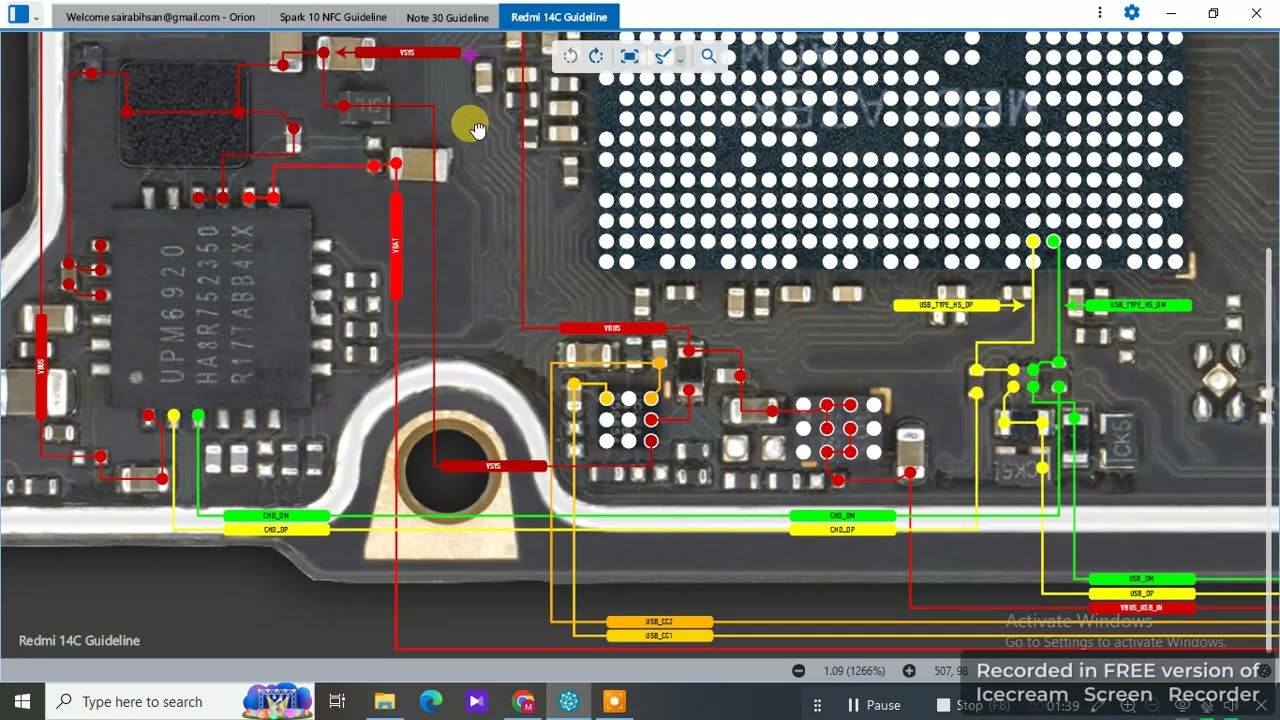Open the search magnifier tool
The image size is (1280, 720).
coord(709,56)
